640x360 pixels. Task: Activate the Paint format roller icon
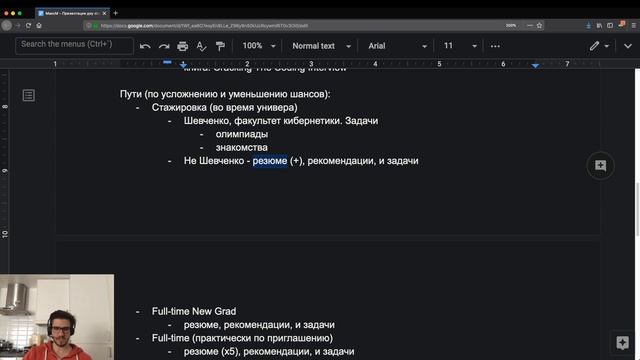[x=220, y=46]
